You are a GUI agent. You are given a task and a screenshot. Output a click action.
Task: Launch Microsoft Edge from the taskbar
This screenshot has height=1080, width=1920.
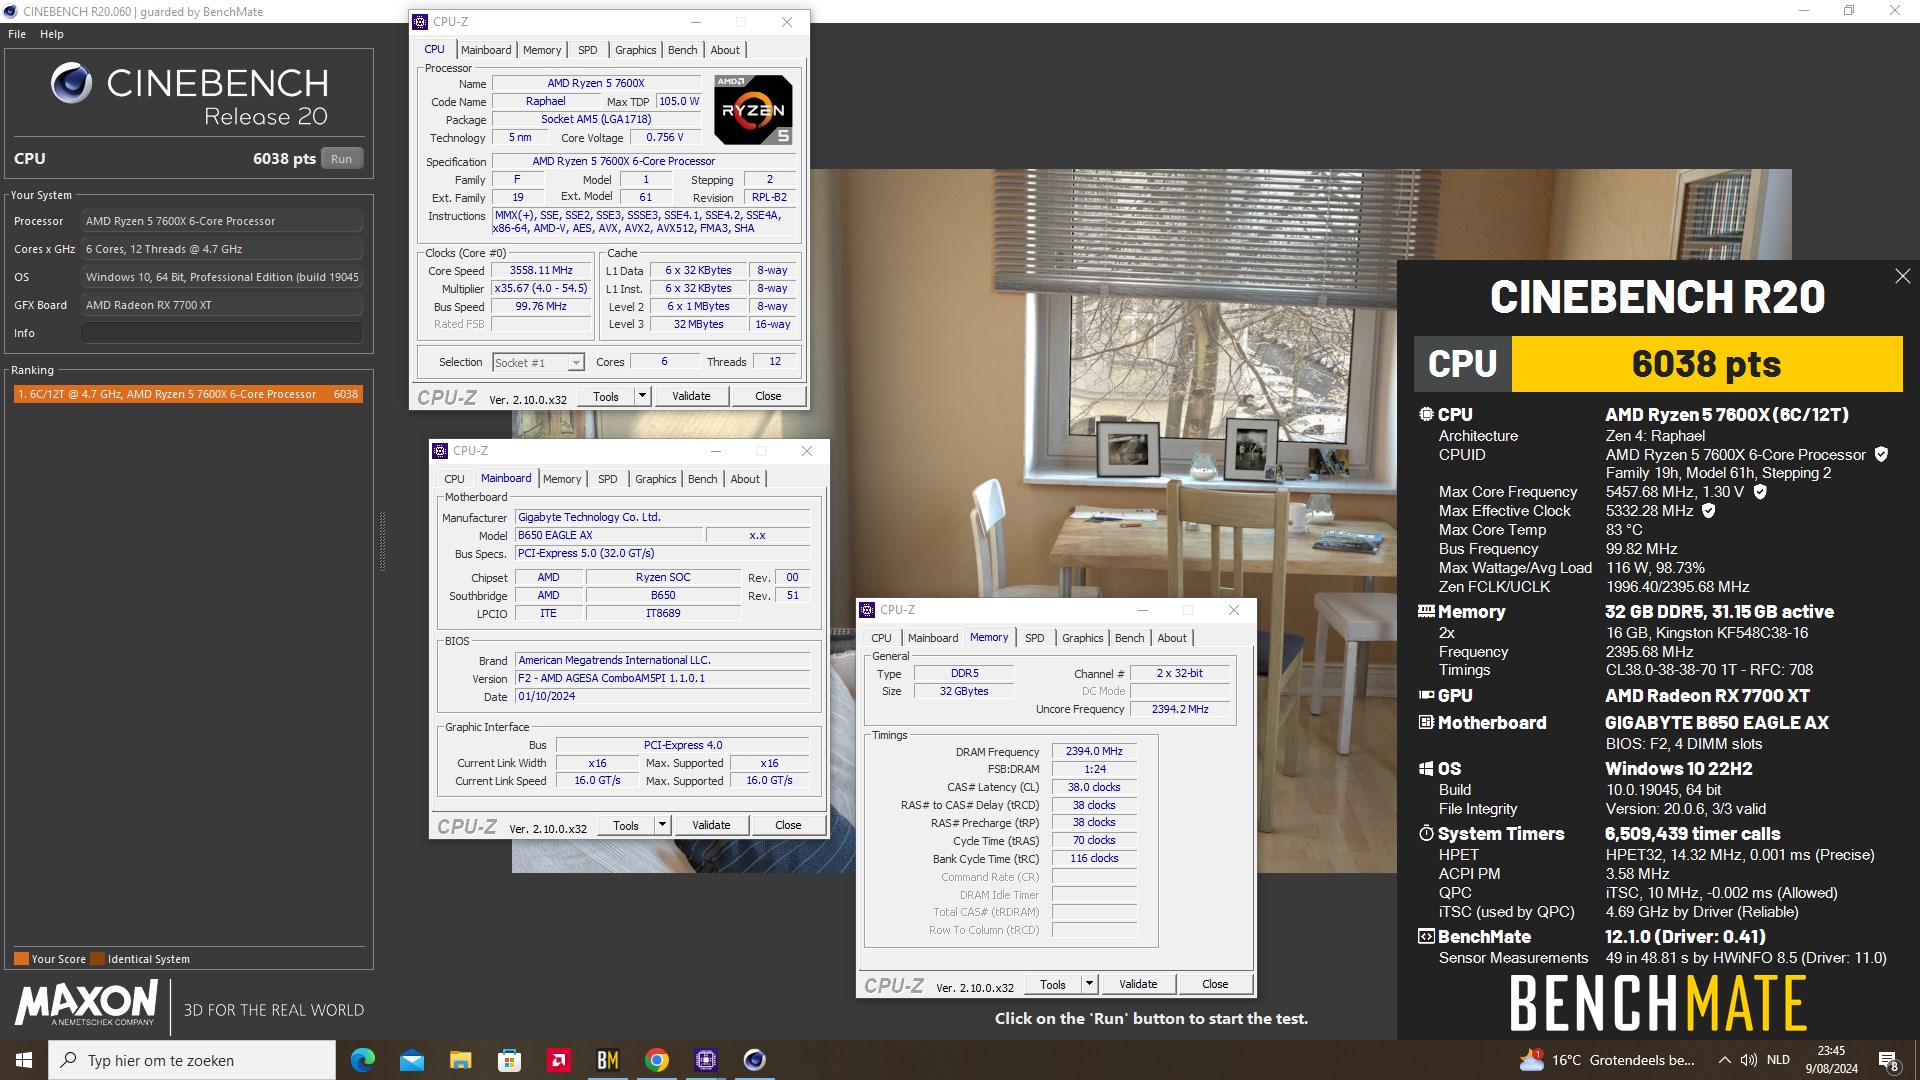(x=363, y=1060)
